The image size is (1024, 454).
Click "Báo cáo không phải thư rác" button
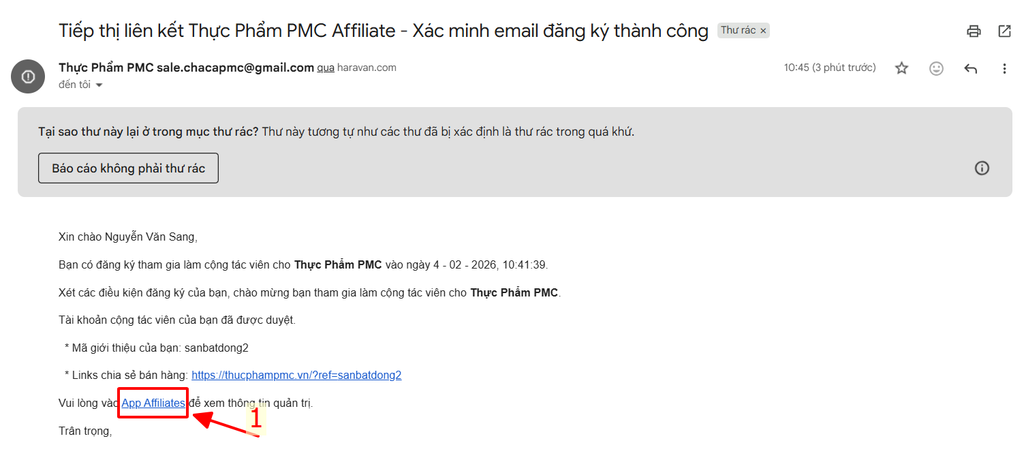128,168
